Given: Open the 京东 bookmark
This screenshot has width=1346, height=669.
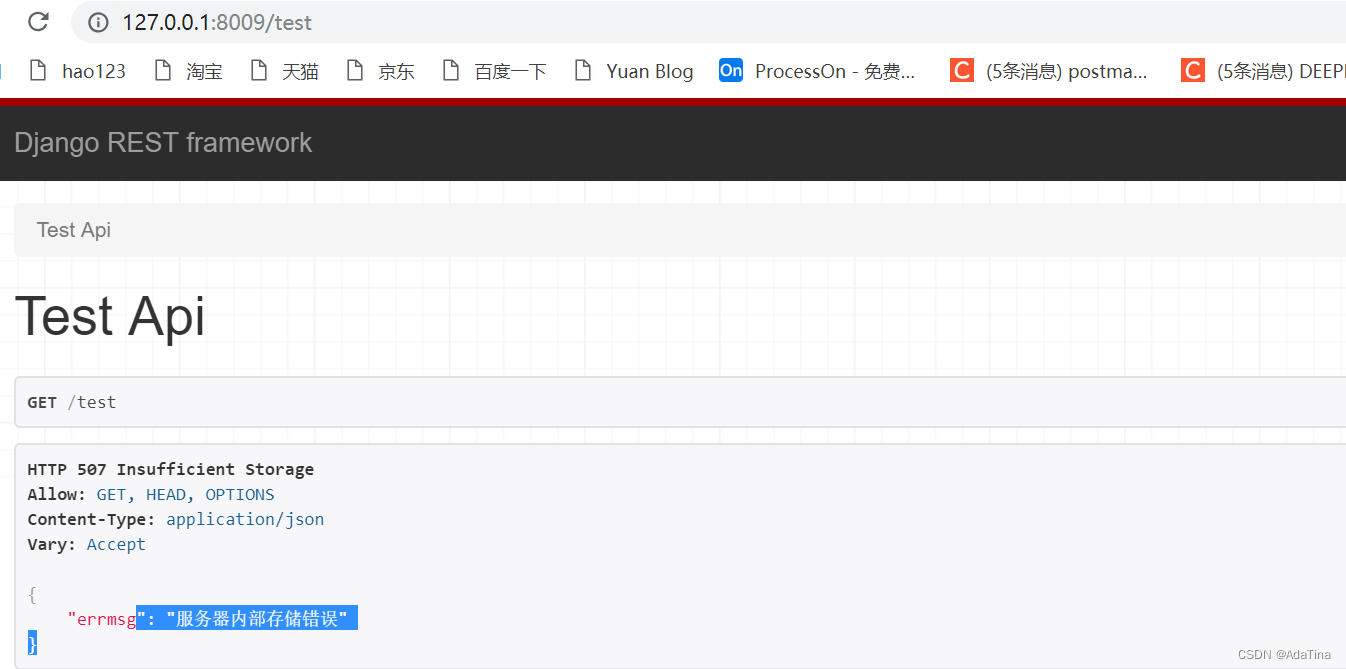Looking at the screenshot, I should coord(380,71).
